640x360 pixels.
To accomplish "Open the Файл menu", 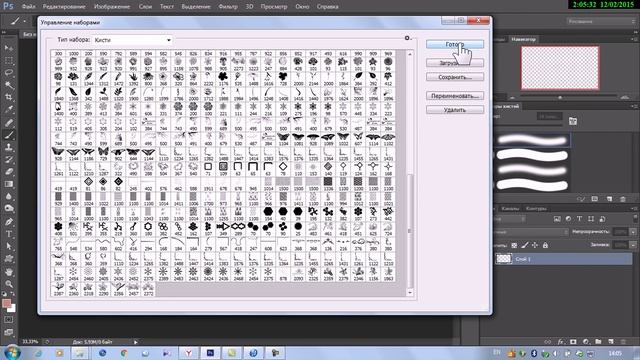I will 28,7.
